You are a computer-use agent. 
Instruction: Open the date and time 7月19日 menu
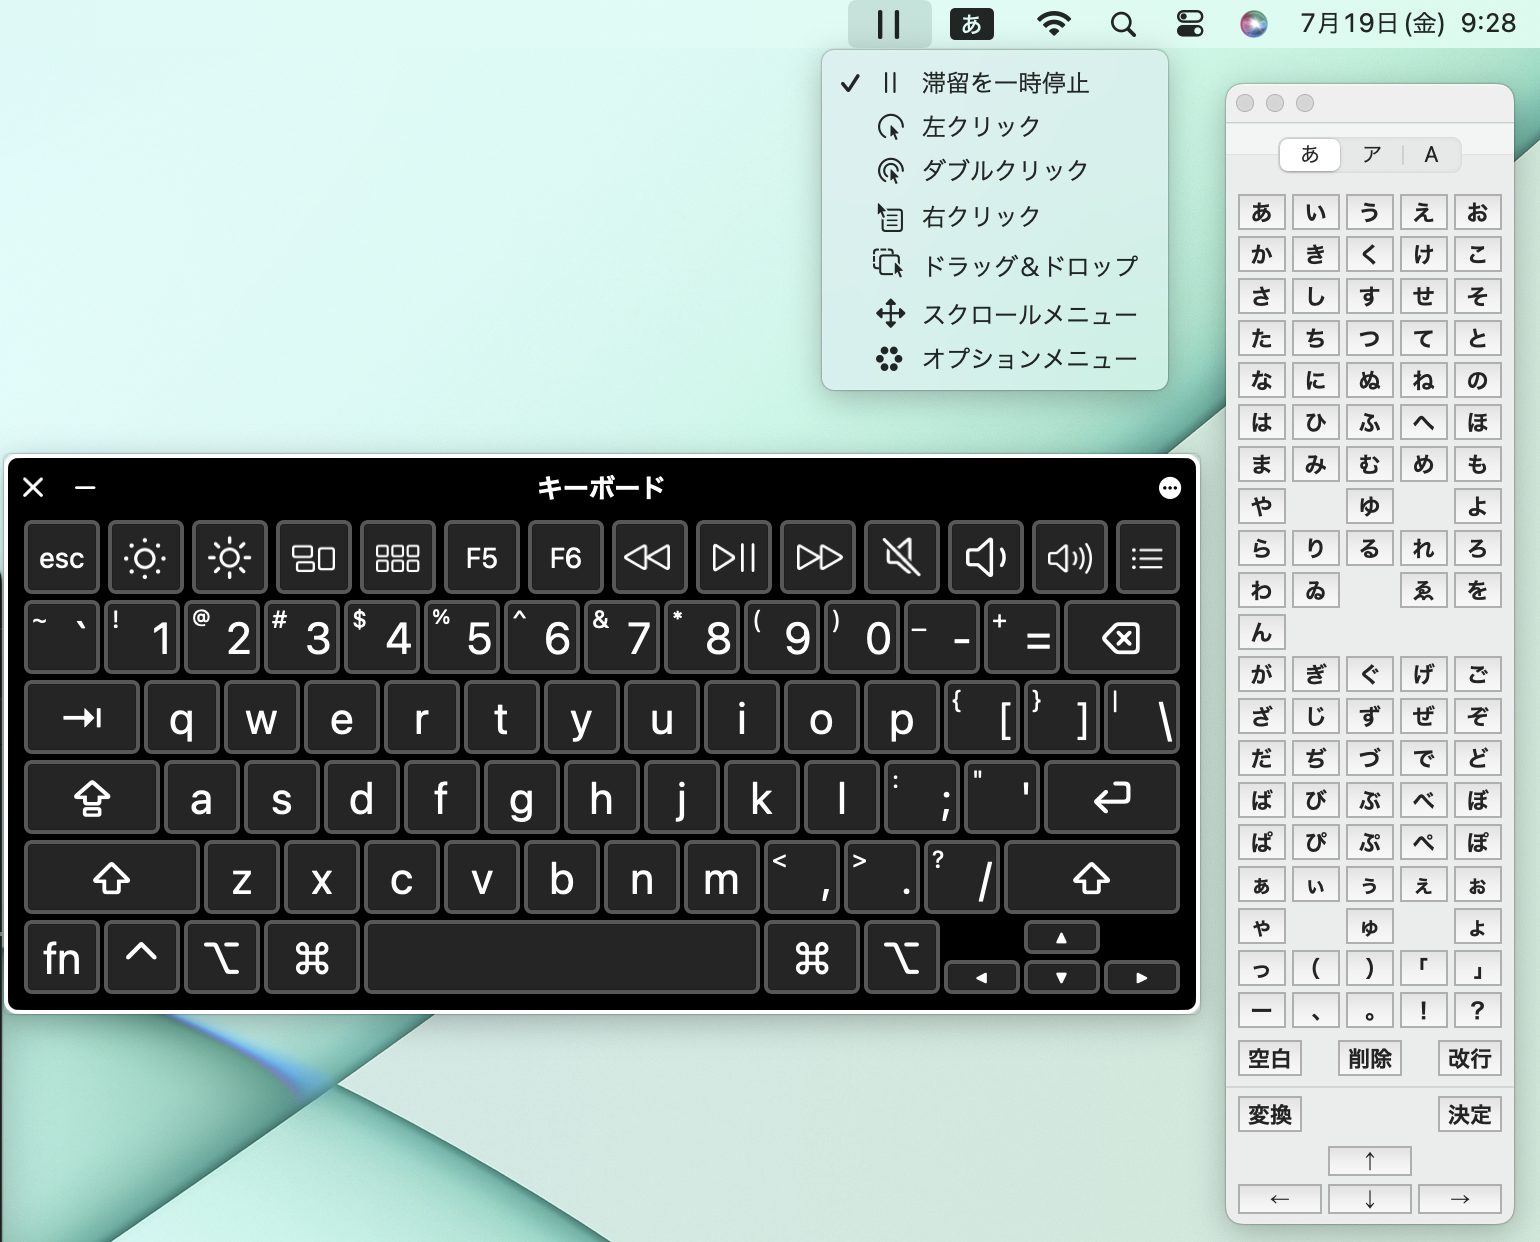pos(1408,24)
